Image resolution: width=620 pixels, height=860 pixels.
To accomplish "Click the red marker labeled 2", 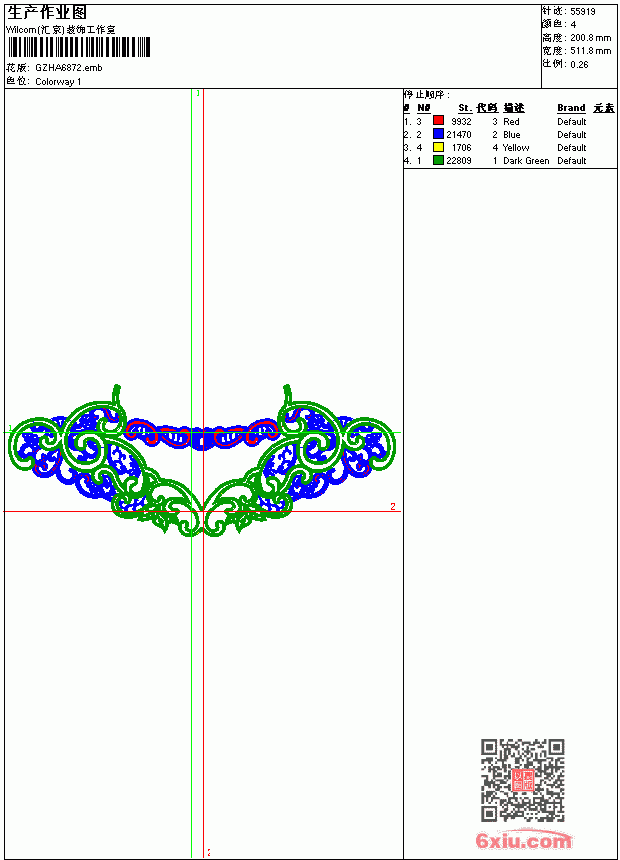I will (x=393, y=506).
